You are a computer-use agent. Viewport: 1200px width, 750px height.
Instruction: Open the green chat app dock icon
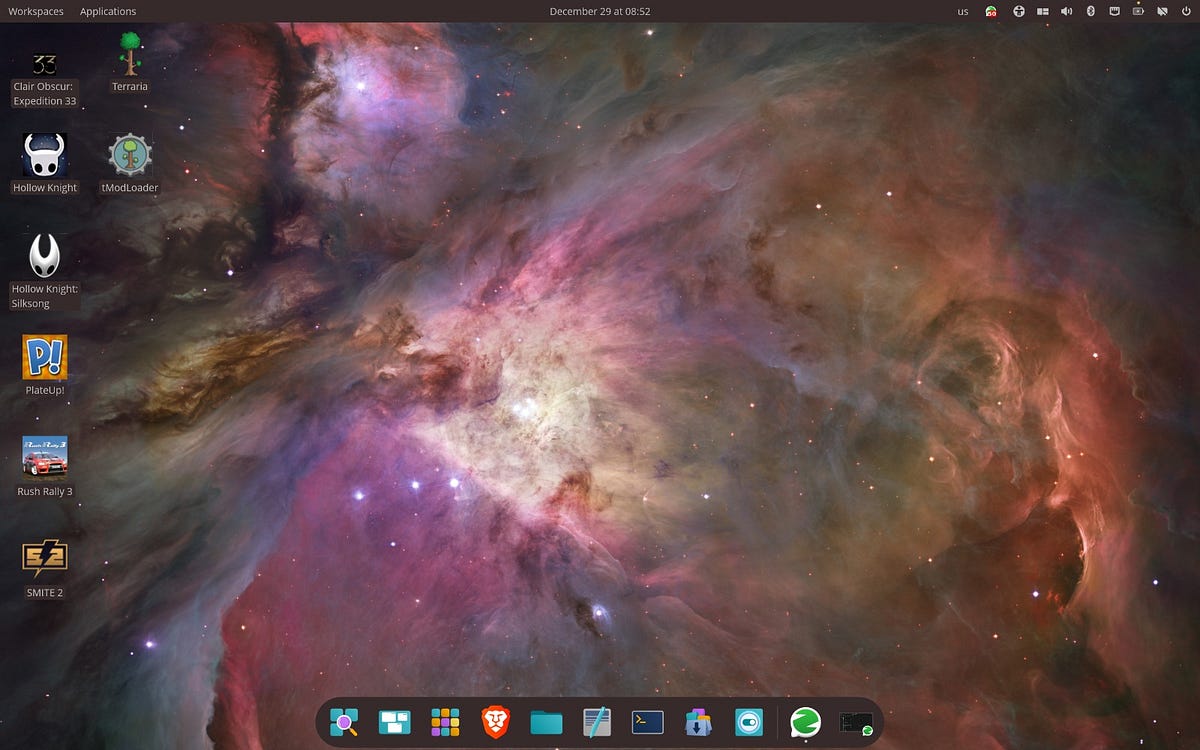[x=805, y=722]
